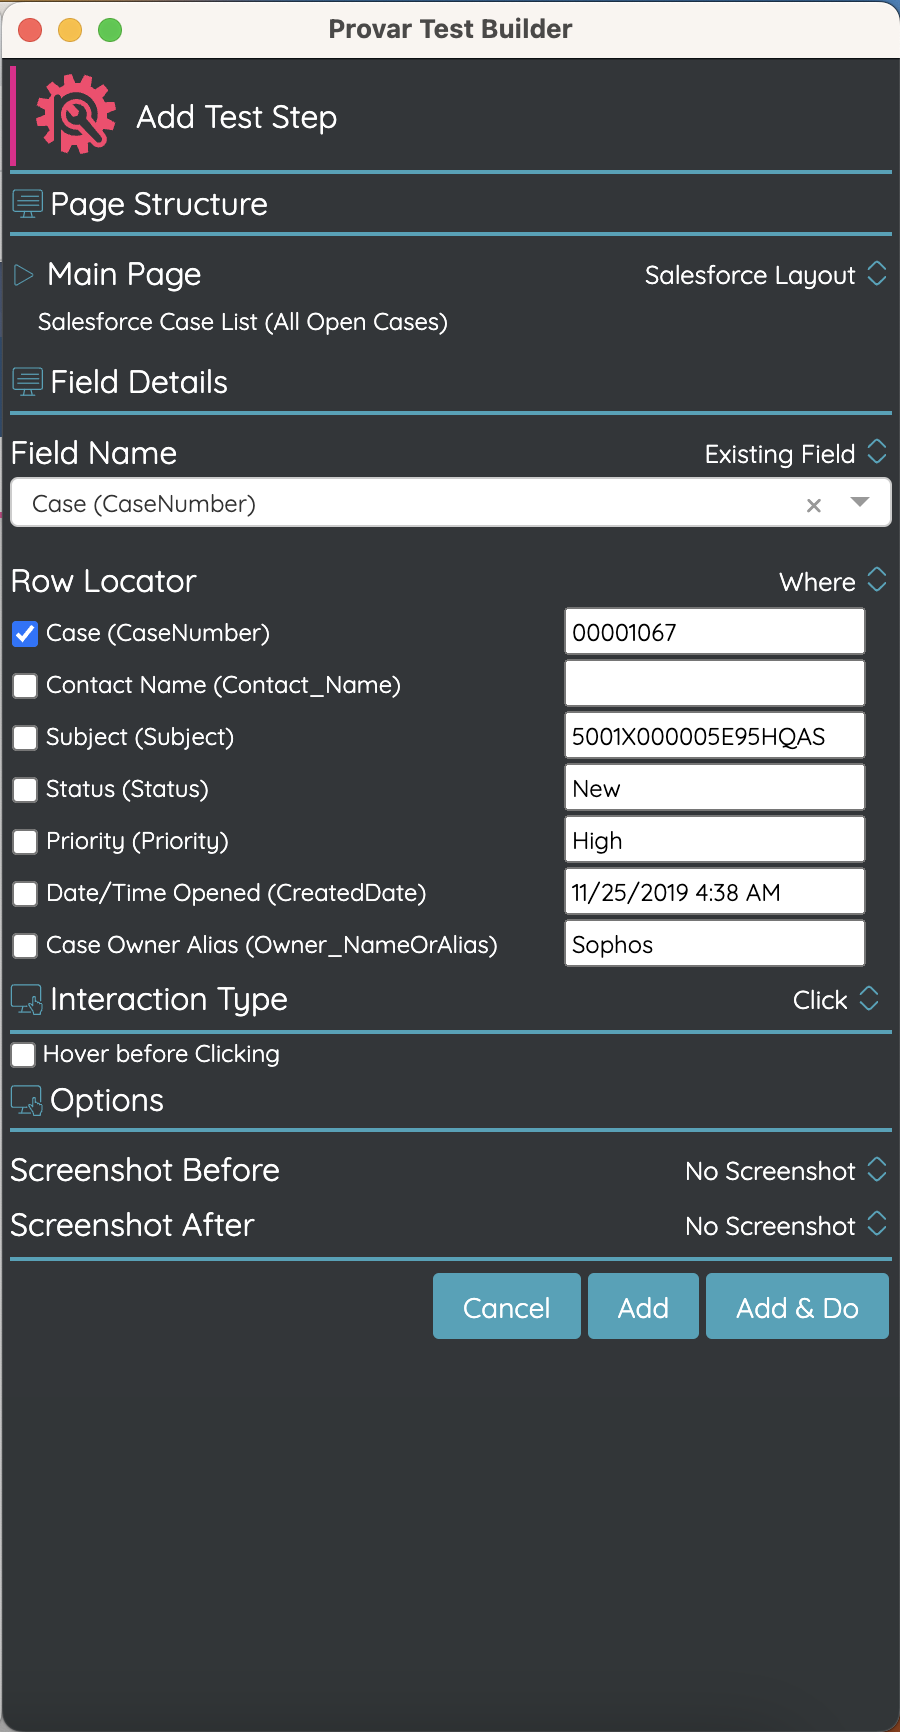The height and width of the screenshot is (1732, 900).
Task: Click Salesforce Case List (All Open Cases) text
Action: (243, 322)
